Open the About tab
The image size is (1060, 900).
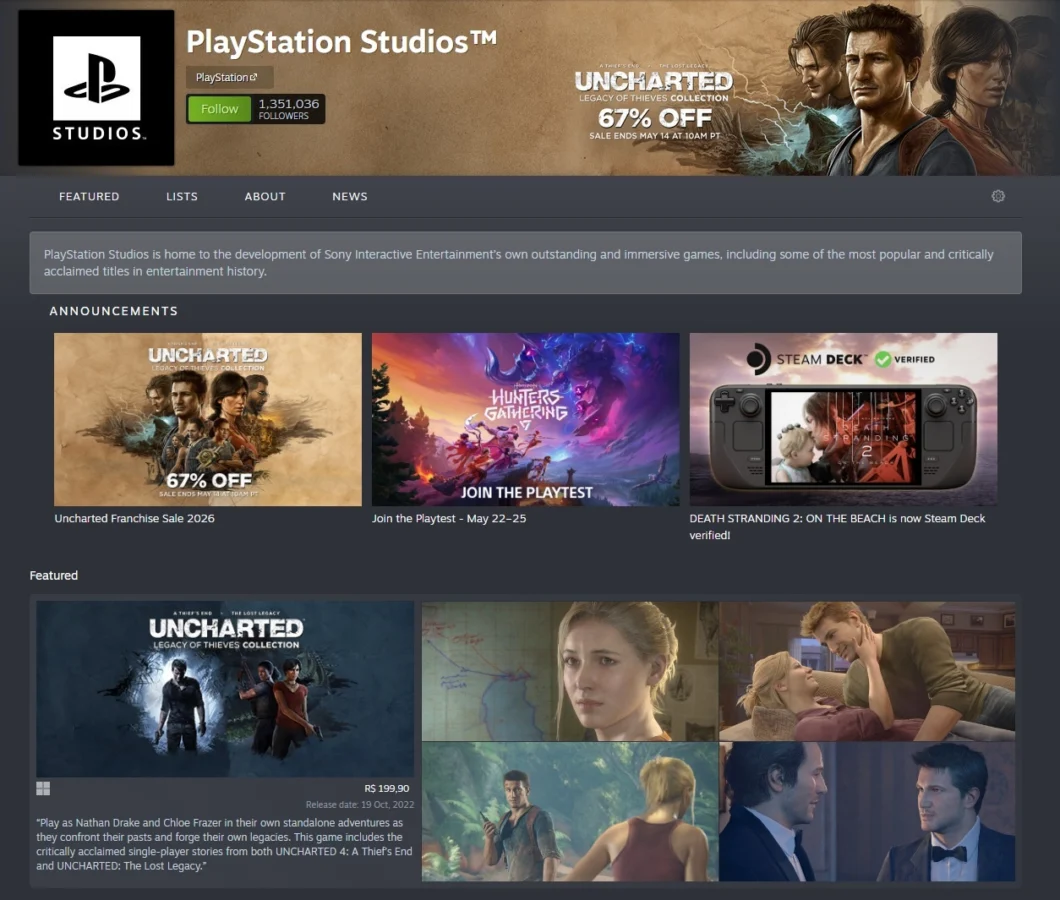(x=265, y=196)
